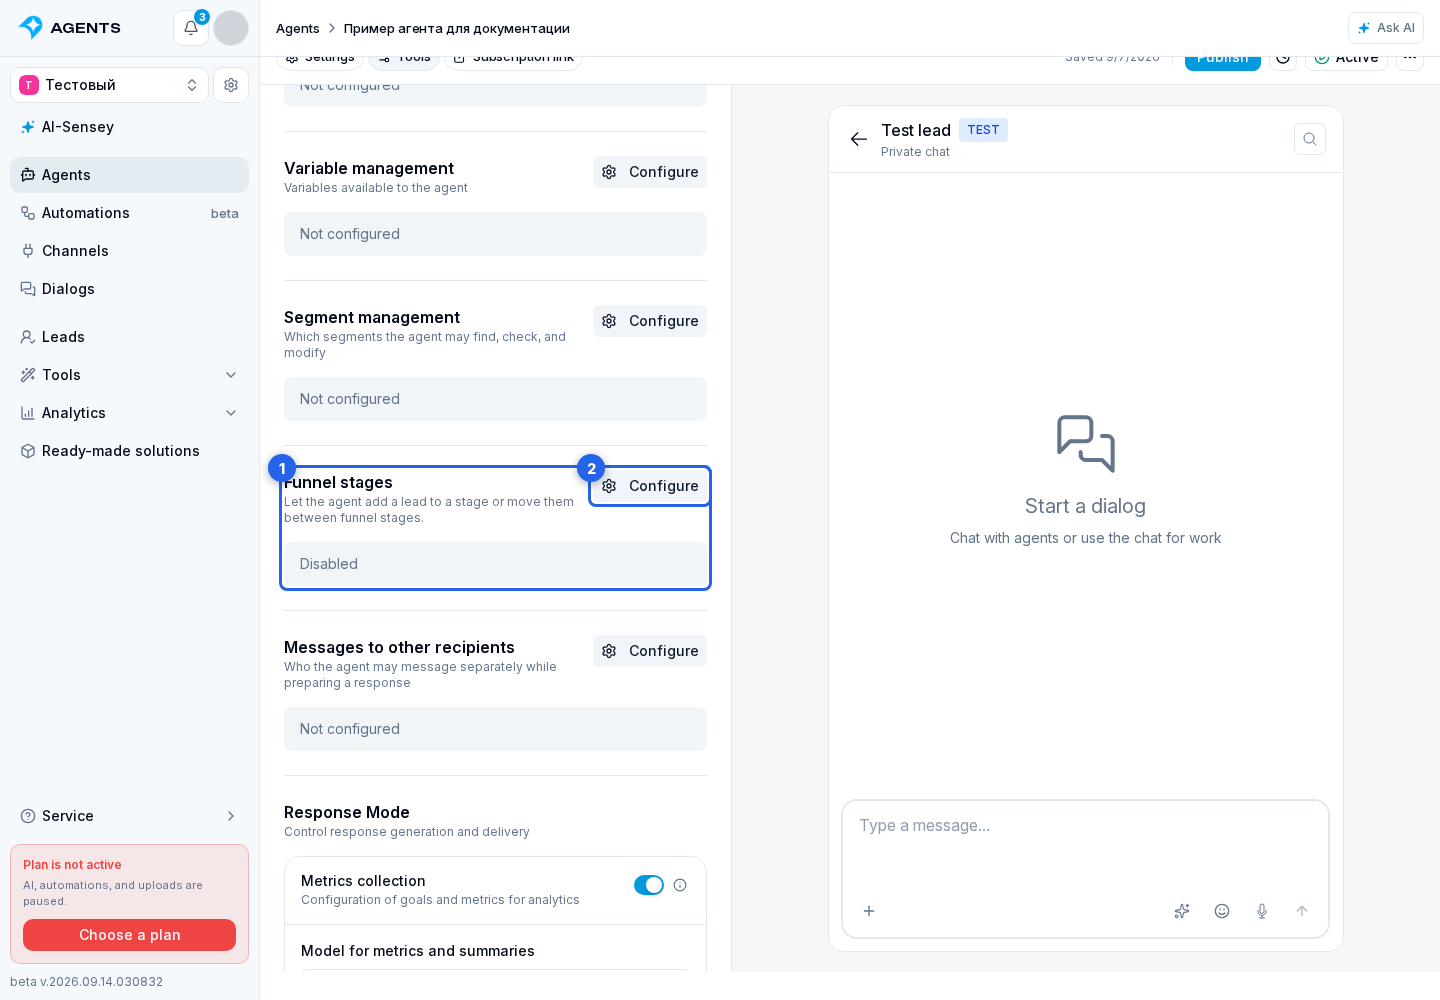Click the TEST badge next to Test lead

coord(983,130)
